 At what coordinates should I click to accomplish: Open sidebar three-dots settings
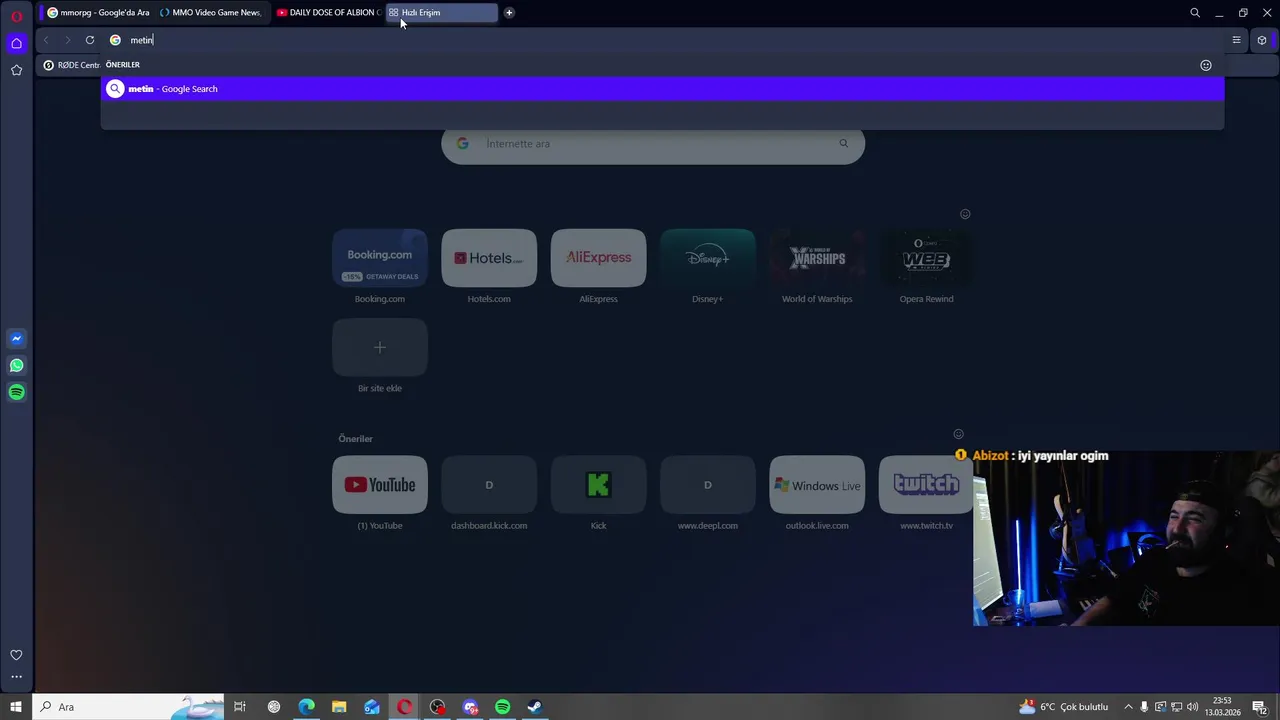coord(16,677)
